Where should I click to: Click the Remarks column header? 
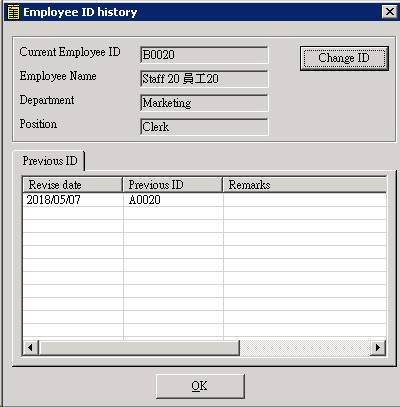click(304, 185)
